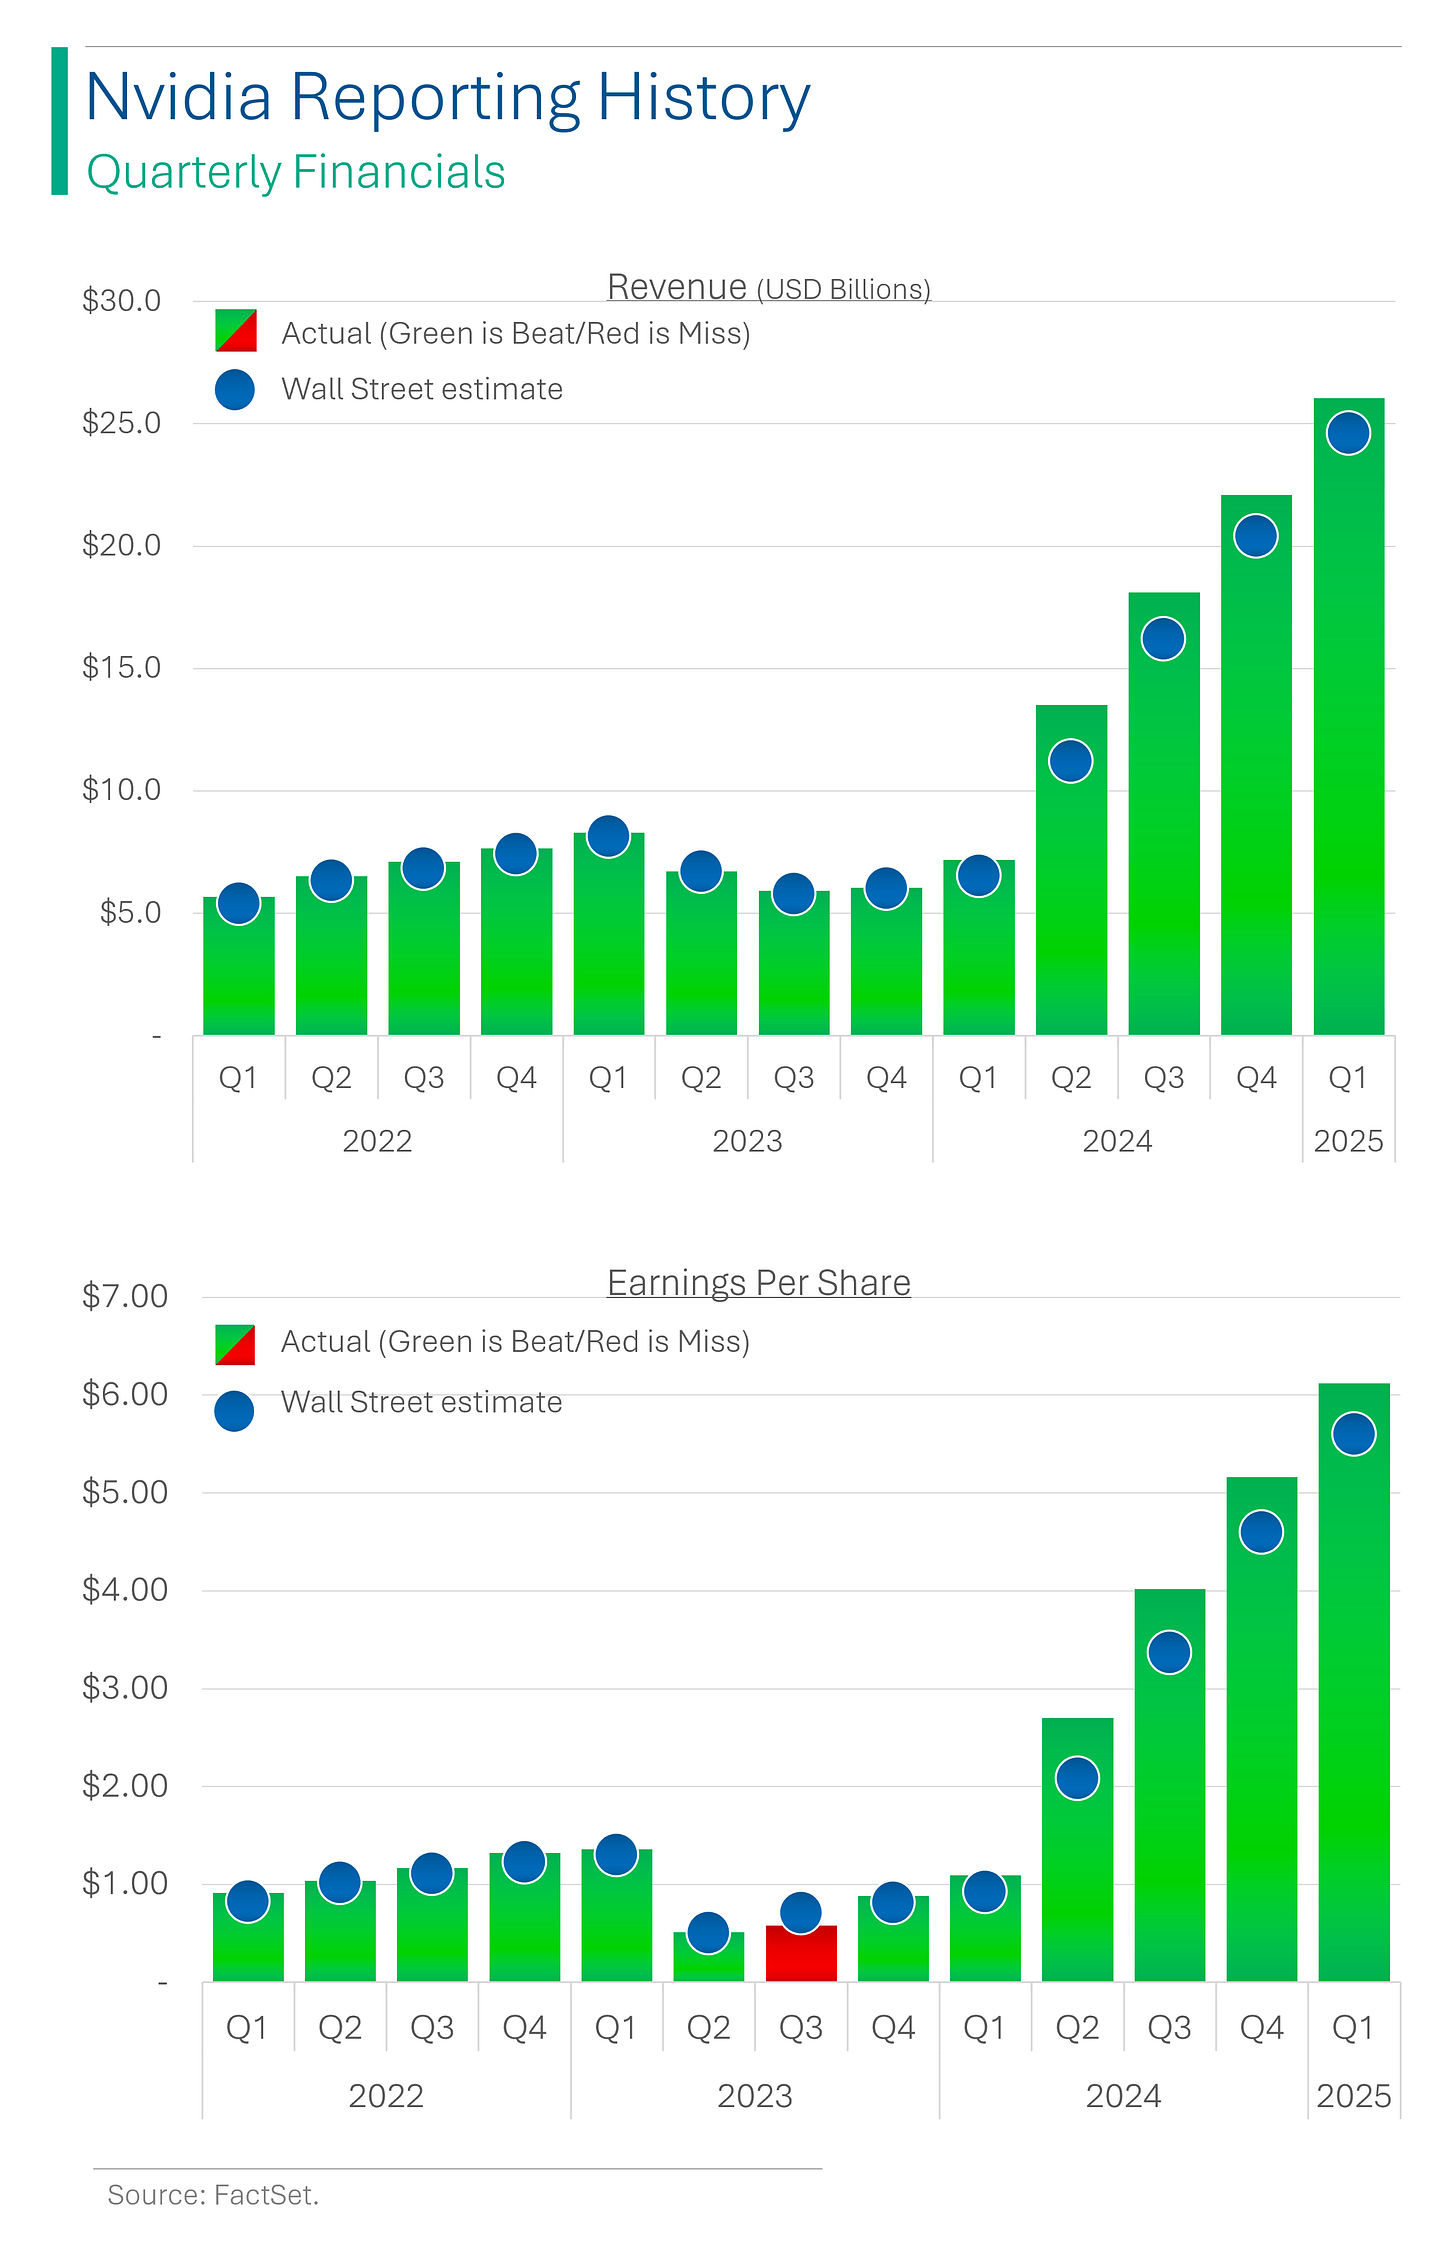Click the 2025 year label under EPS chart
The height and width of the screenshot is (2256, 1456).
tap(1354, 2095)
